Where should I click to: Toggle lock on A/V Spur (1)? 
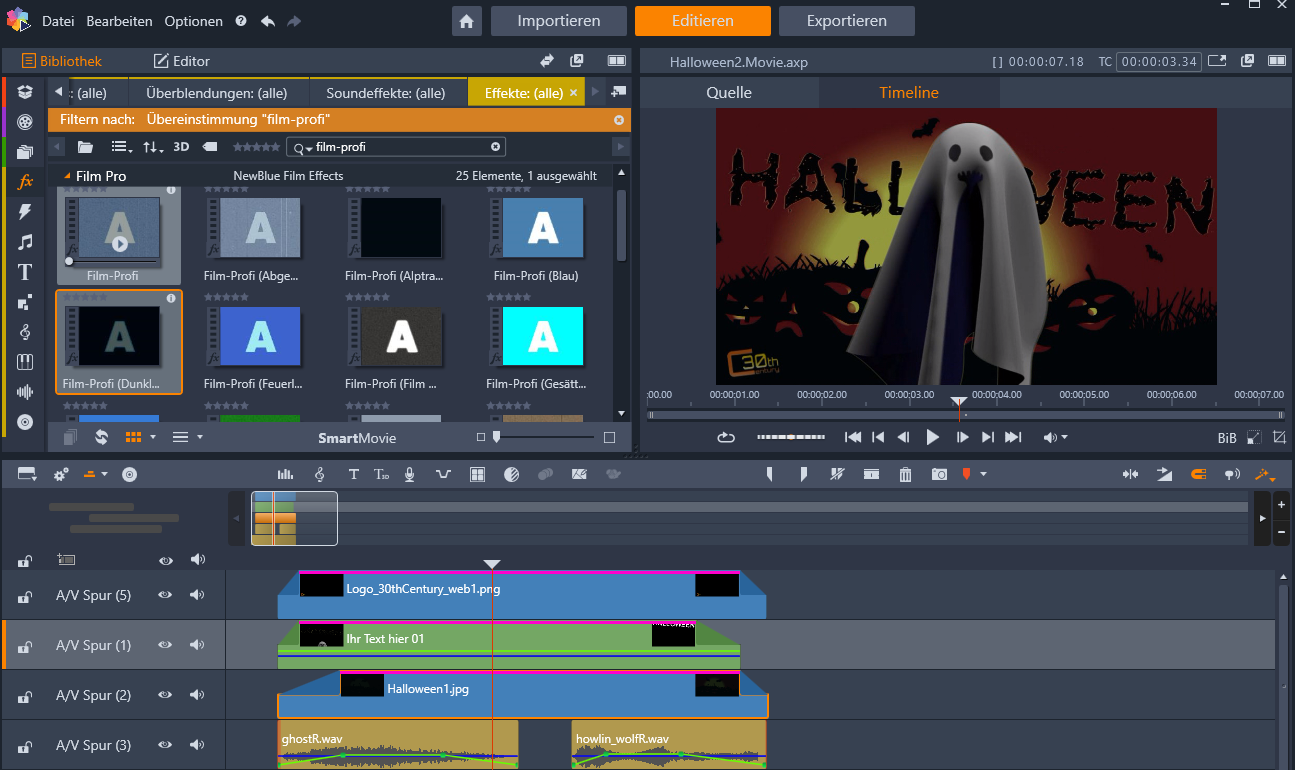point(23,647)
